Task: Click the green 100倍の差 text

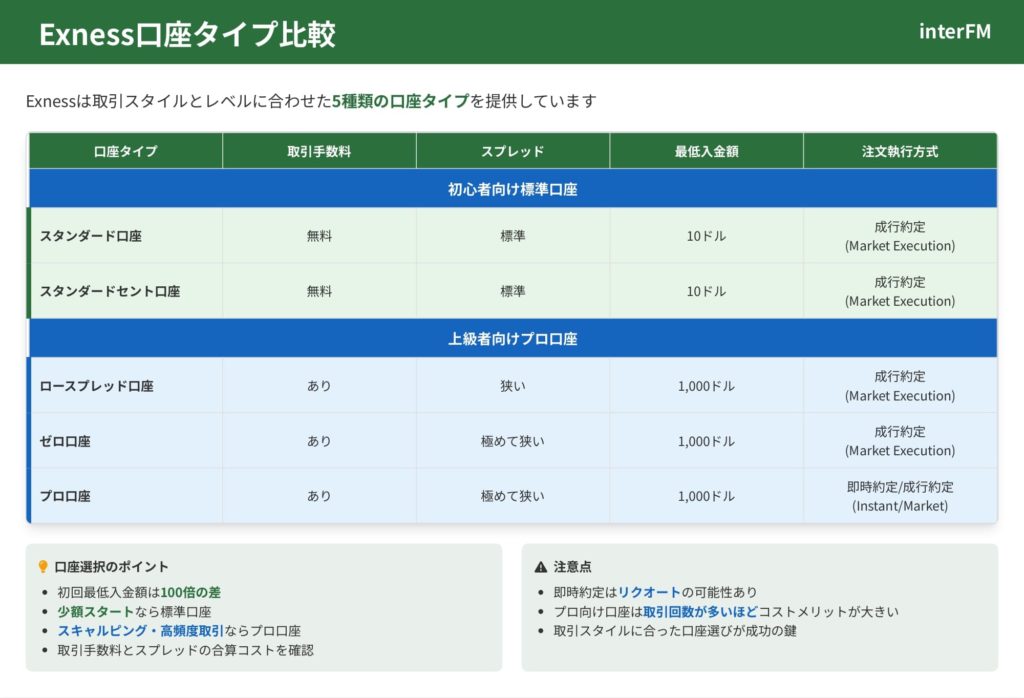Action: pos(191,592)
